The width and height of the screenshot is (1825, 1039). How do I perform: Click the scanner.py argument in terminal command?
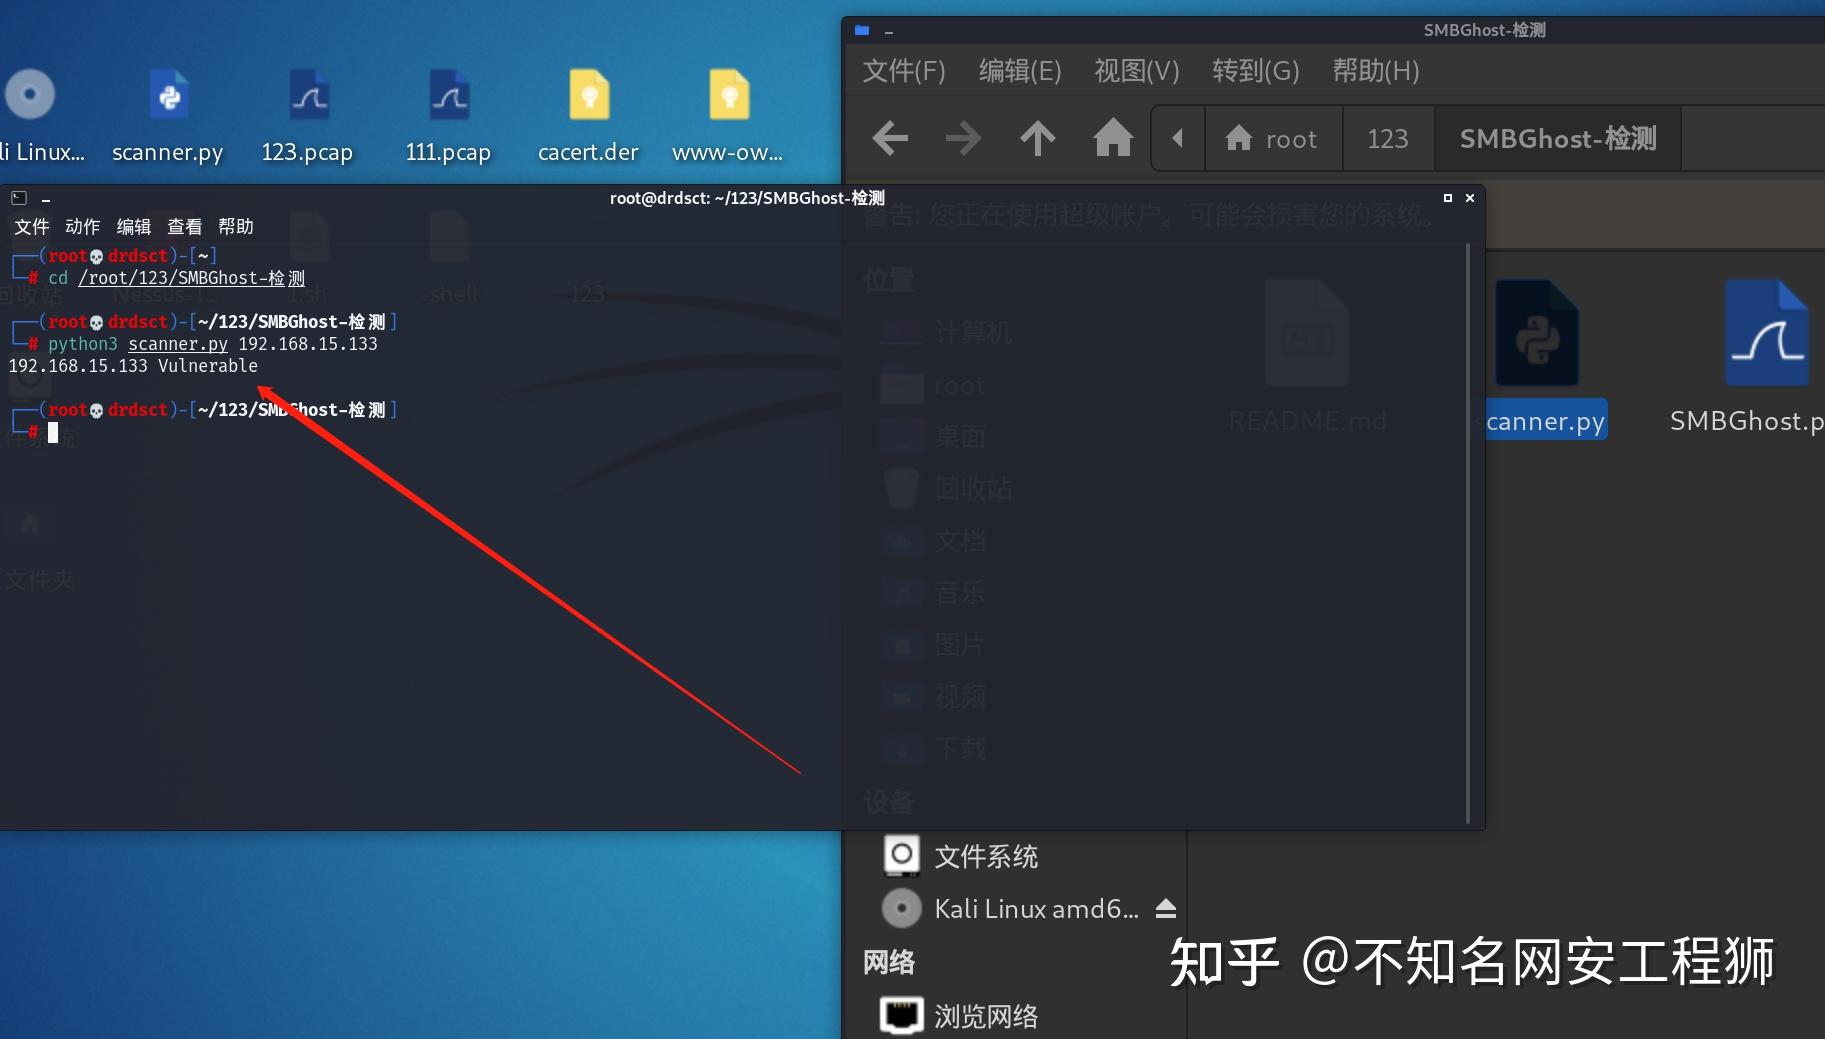point(178,344)
